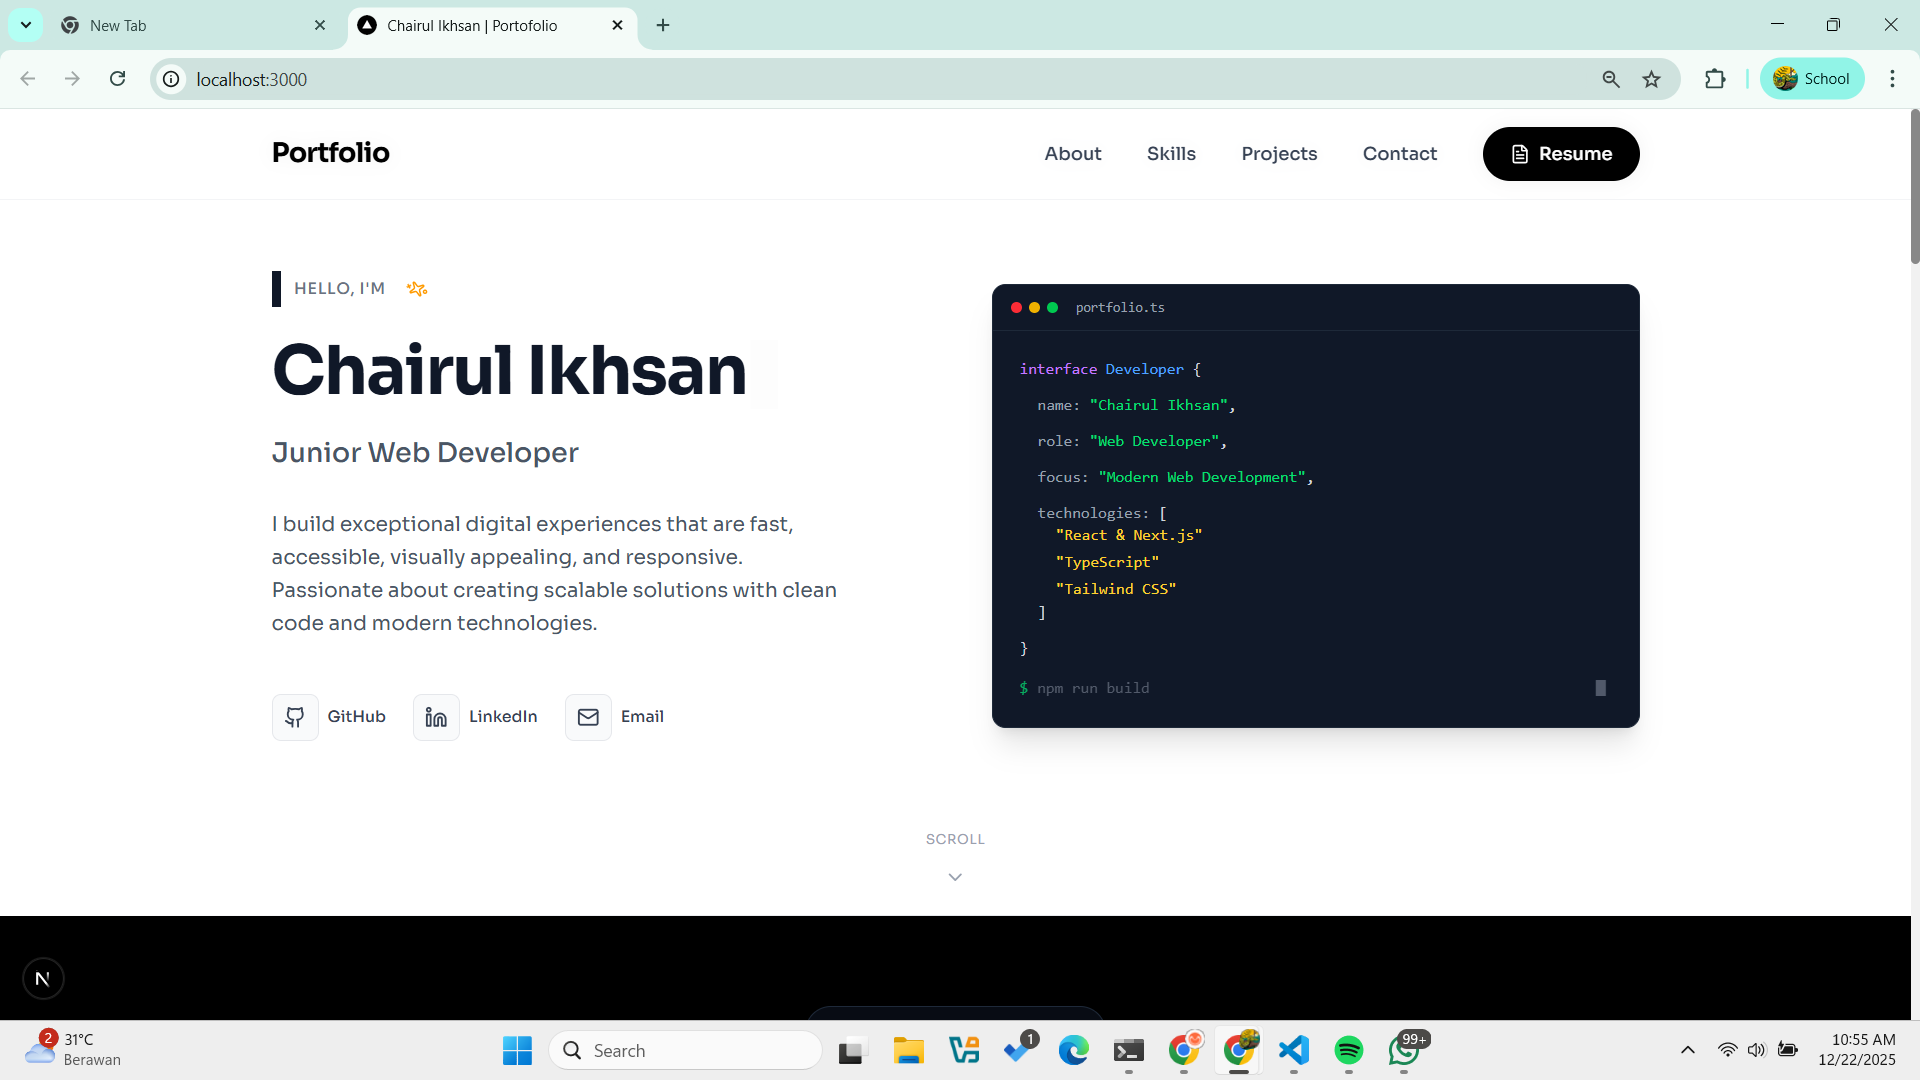Image resolution: width=1920 pixels, height=1080 pixels.
Task: Click the page vertical scrollbar thumb
Action: pos(1915,186)
